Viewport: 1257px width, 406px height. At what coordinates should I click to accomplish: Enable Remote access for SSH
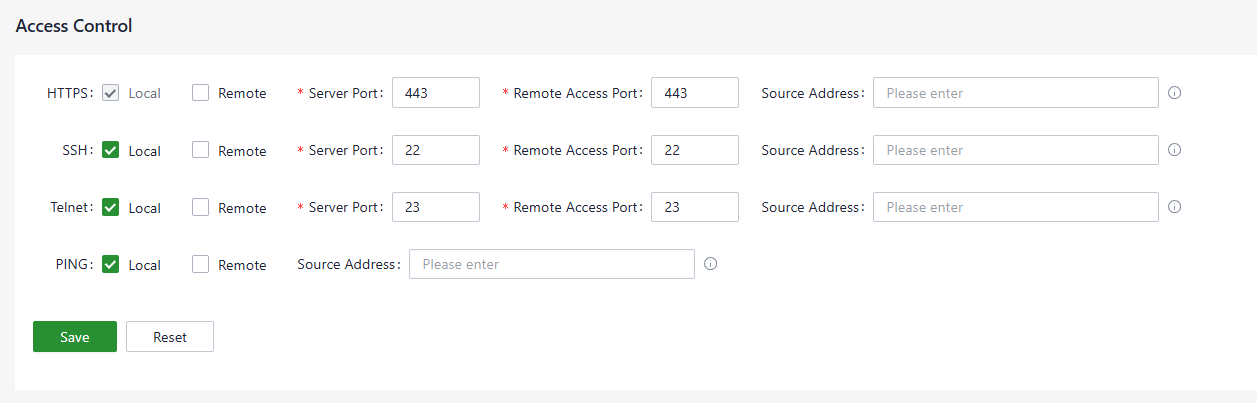pyautogui.click(x=201, y=150)
